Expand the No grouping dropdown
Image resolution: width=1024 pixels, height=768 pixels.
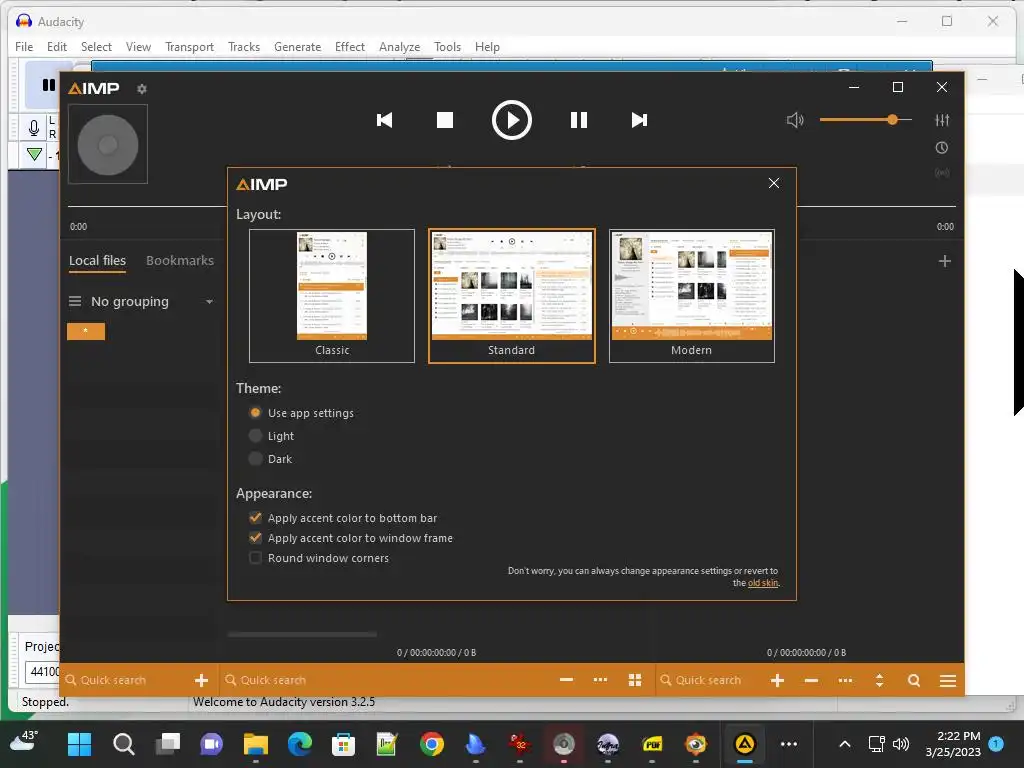(x=209, y=302)
